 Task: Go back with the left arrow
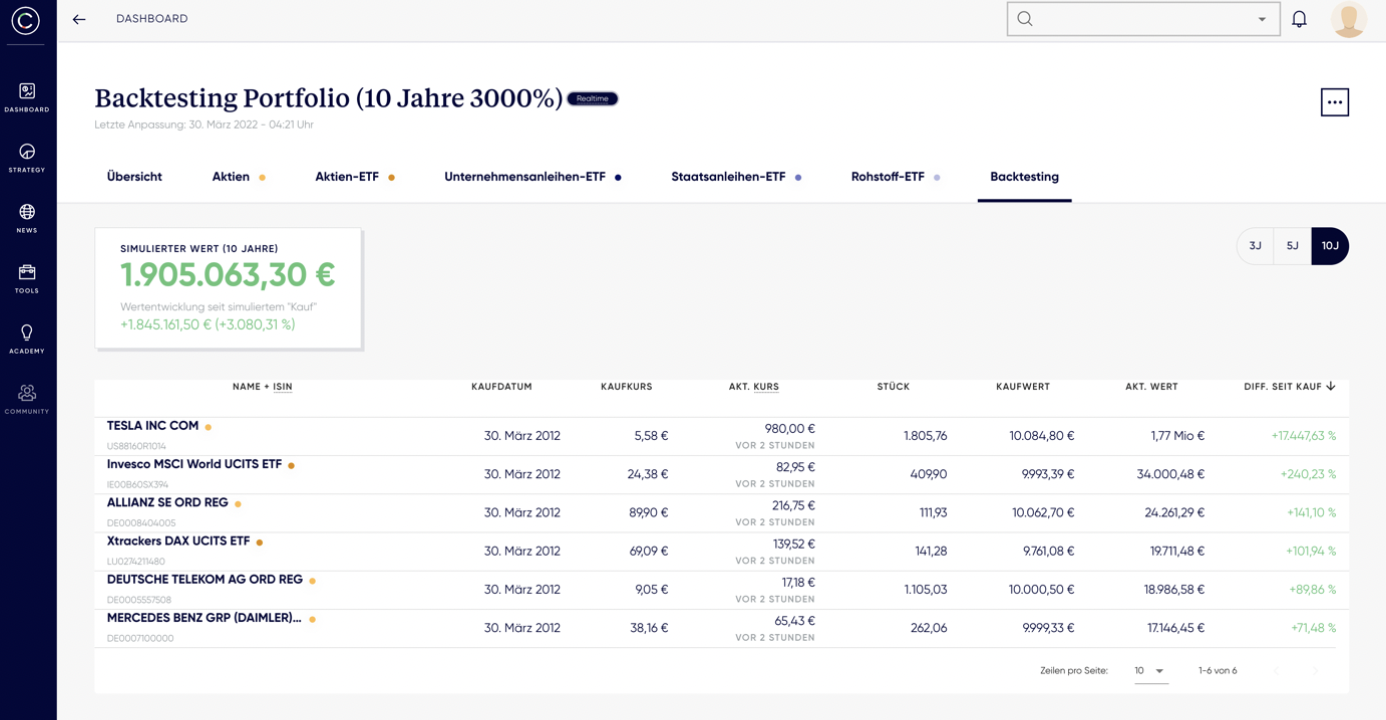tap(79, 19)
